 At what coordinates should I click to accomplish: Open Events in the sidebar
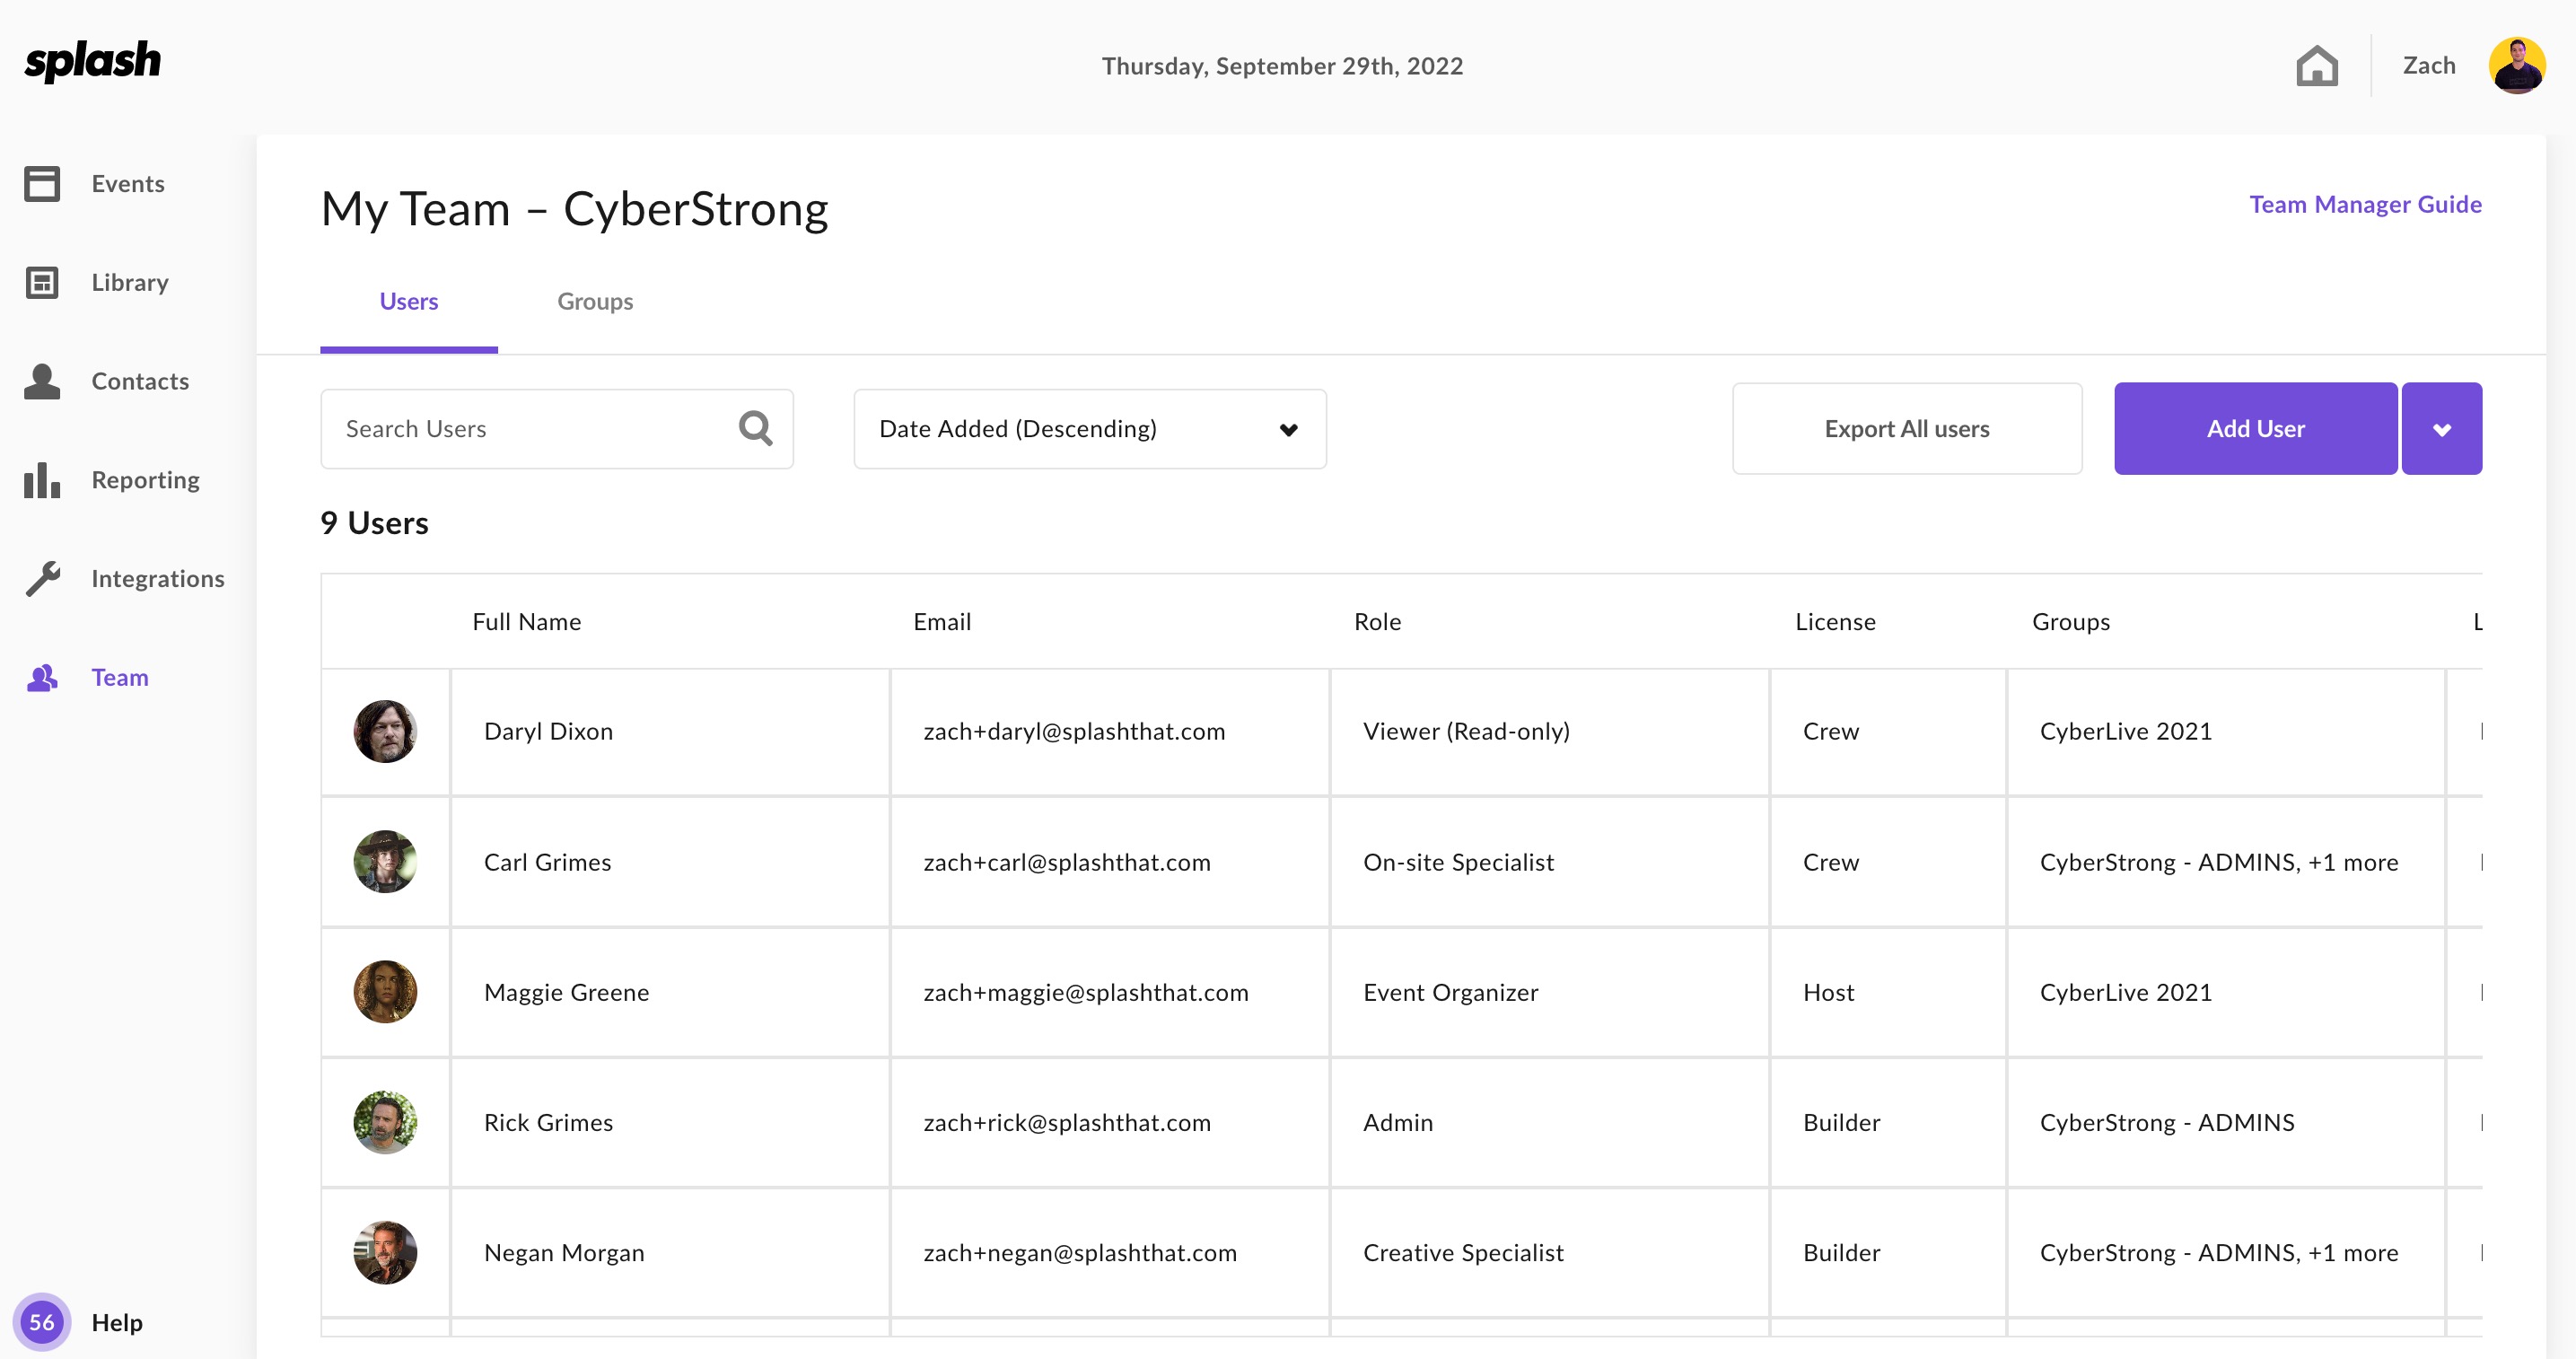(x=128, y=184)
